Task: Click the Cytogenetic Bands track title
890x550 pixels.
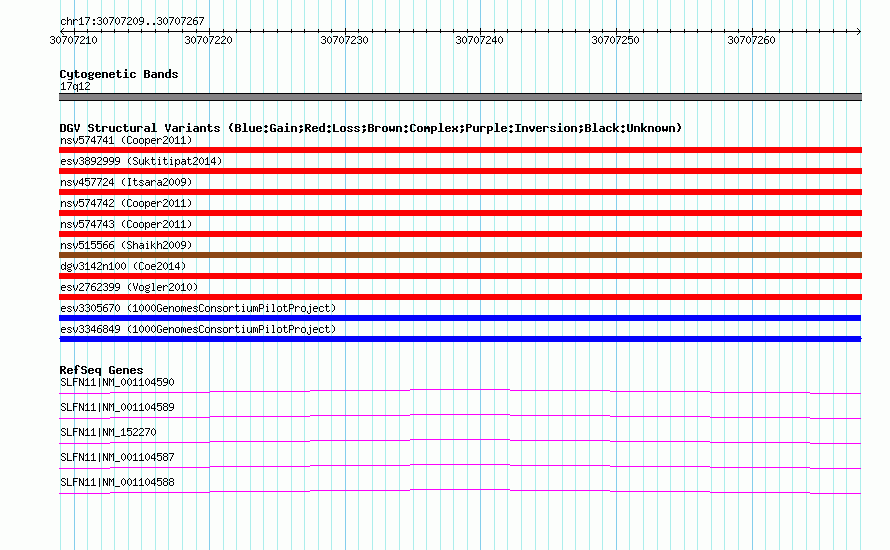Action: [119, 74]
